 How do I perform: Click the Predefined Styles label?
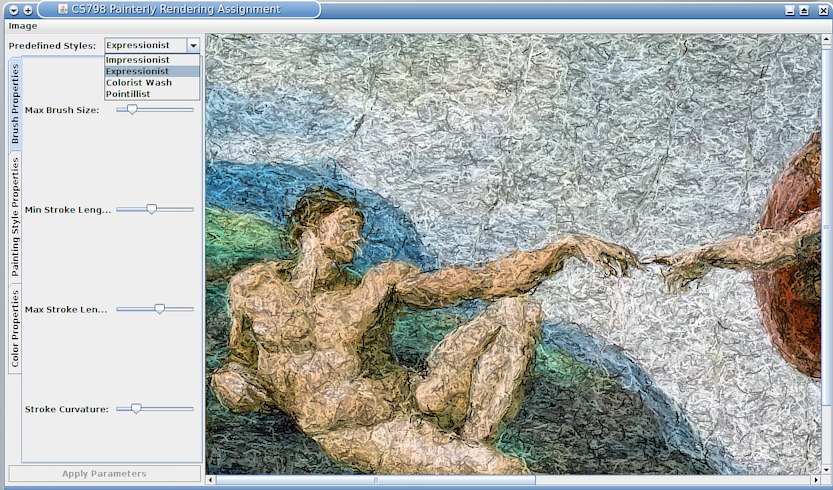[53, 46]
